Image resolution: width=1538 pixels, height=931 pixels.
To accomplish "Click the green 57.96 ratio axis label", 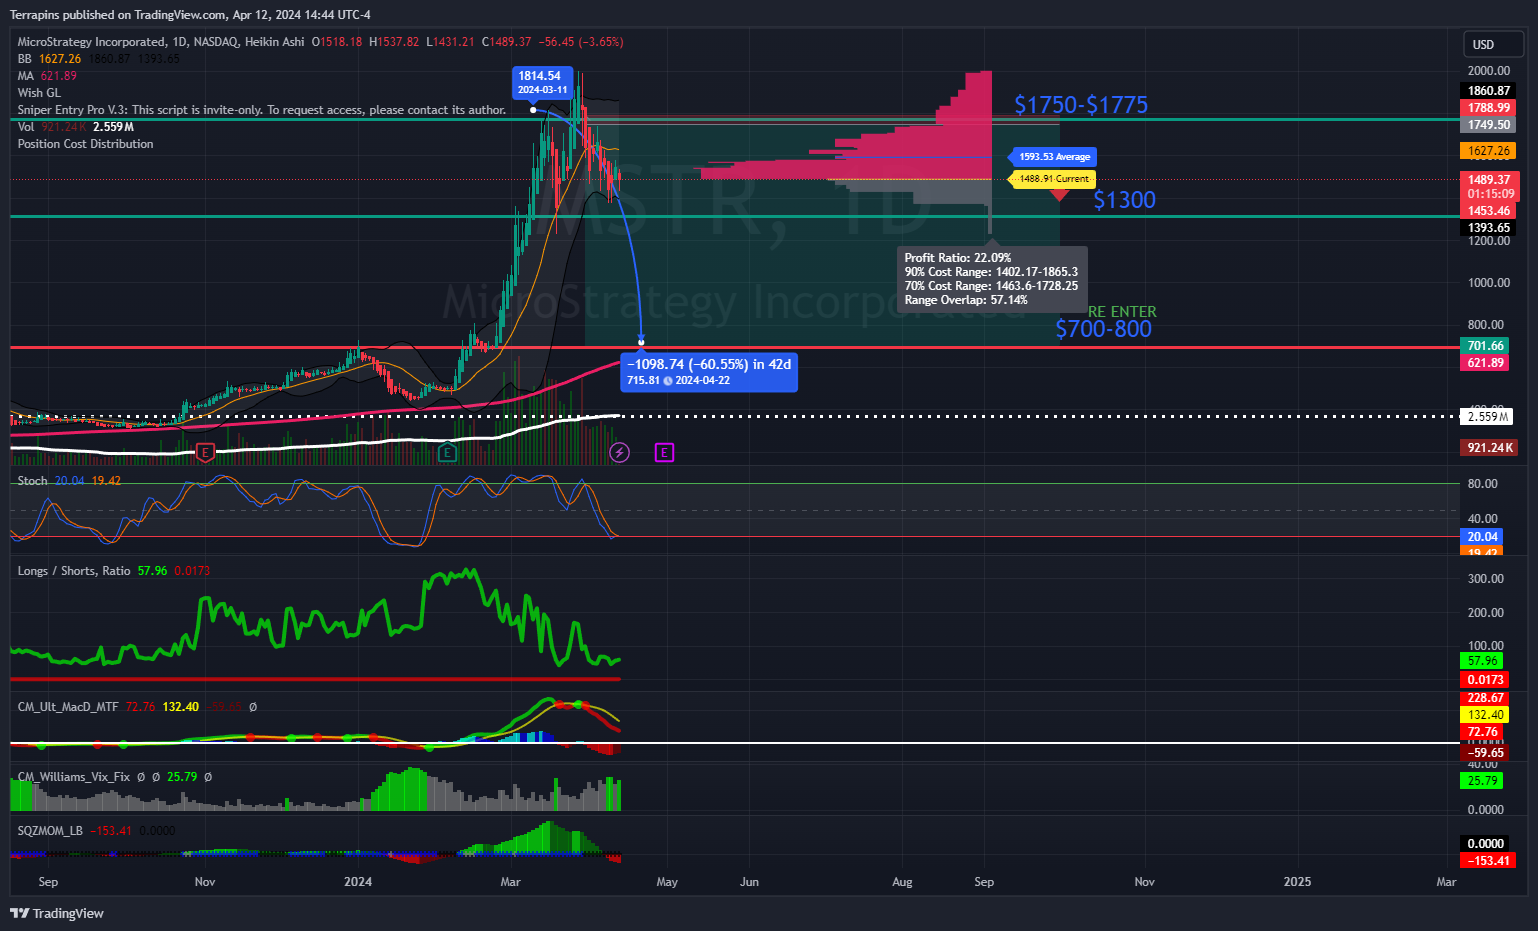I will [x=1481, y=661].
